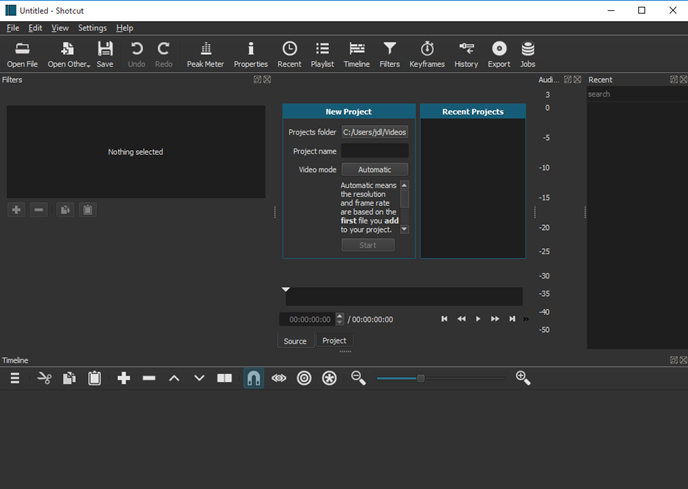Image resolution: width=688 pixels, height=489 pixels.
Task: Play the video in the player
Action: tap(478, 319)
